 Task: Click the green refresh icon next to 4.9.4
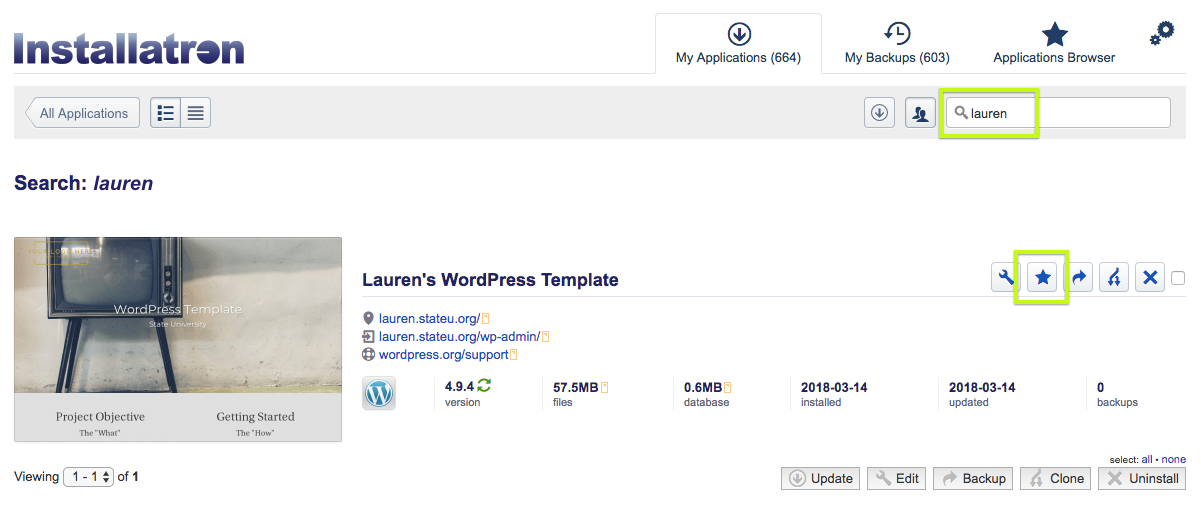(x=485, y=386)
